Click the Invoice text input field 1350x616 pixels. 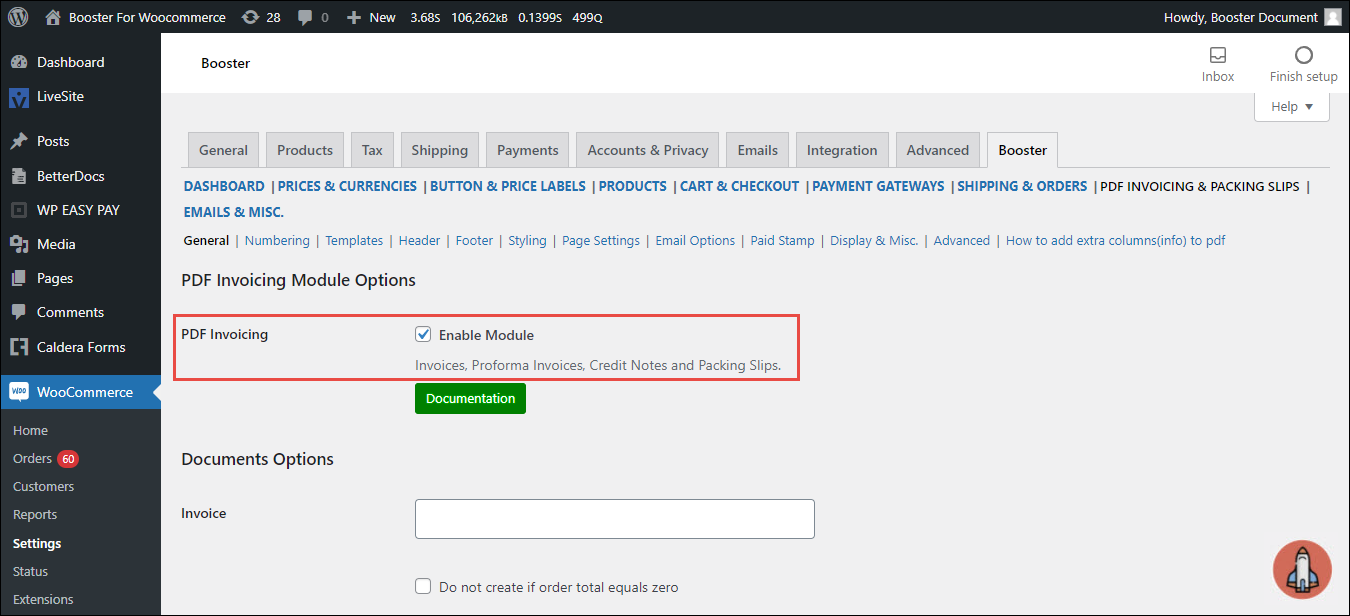[x=615, y=519]
